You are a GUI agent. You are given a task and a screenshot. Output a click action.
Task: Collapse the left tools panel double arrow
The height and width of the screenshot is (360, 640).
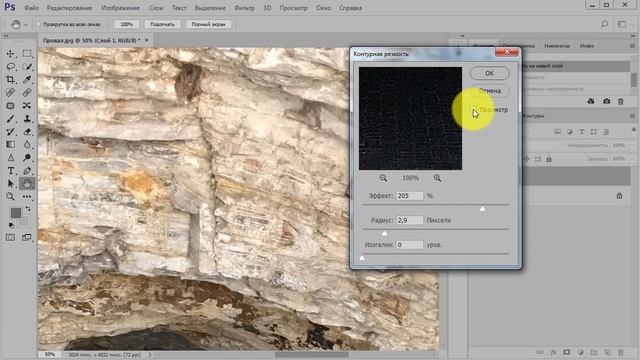[x=6, y=36]
